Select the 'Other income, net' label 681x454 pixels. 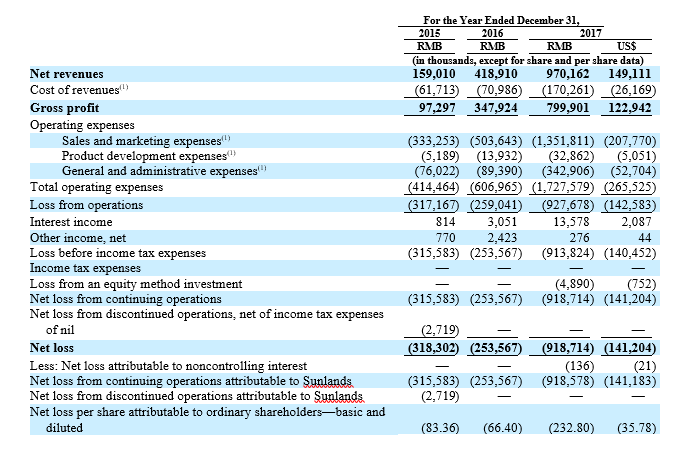pyautogui.click(x=78, y=238)
